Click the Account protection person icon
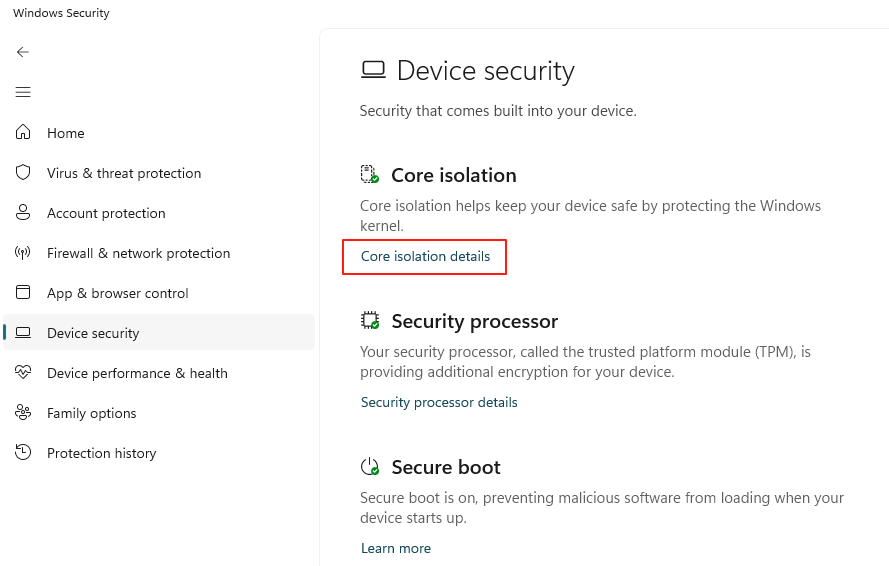The image size is (889, 566). click(x=23, y=213)
